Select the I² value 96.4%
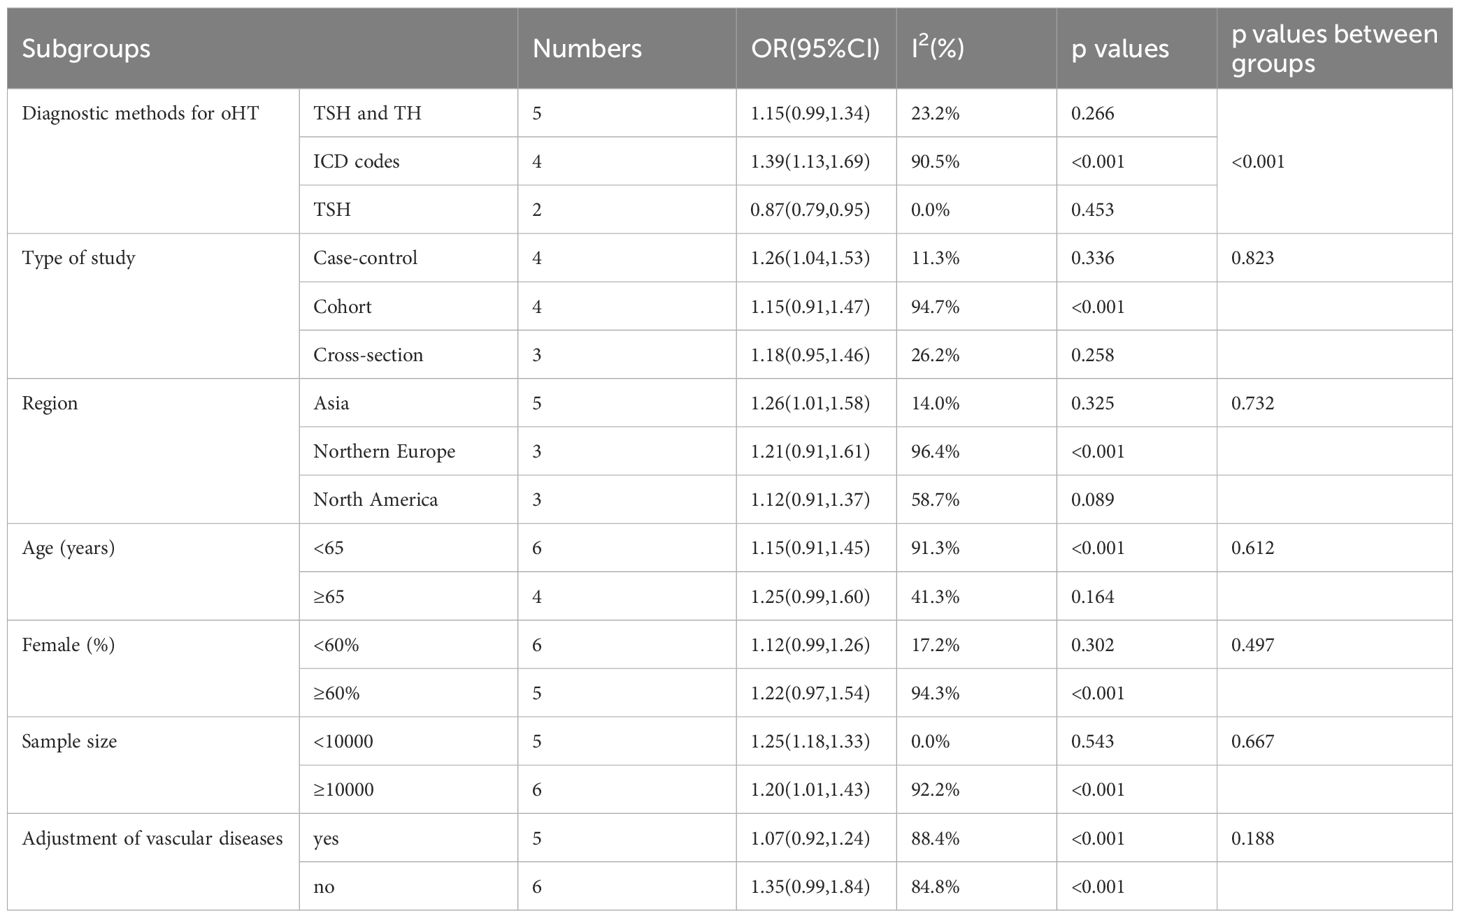The image size is (1460, 918). tap(935, 451)
